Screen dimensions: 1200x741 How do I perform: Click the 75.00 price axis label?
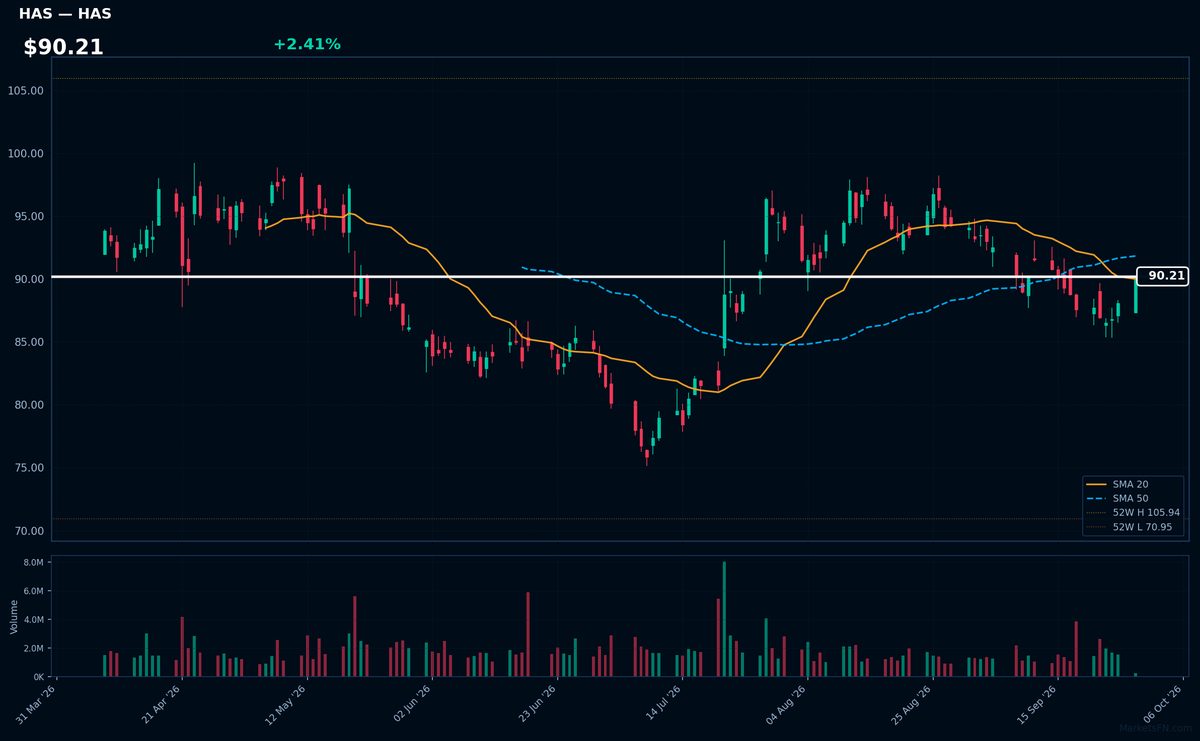click(28, 468)
